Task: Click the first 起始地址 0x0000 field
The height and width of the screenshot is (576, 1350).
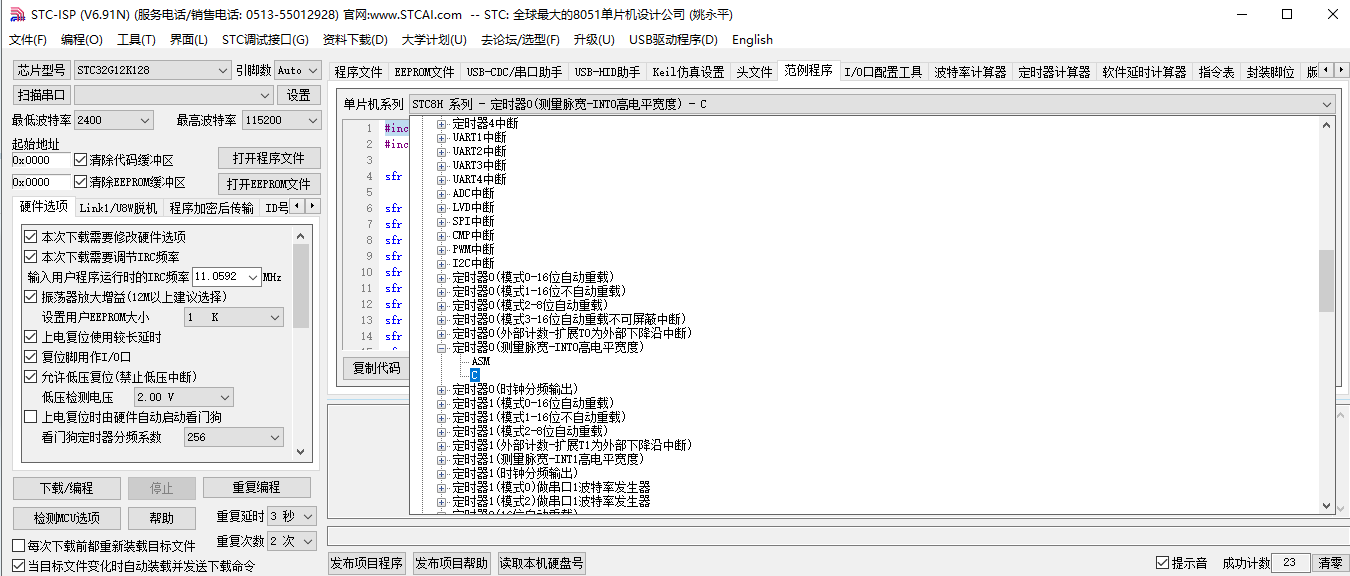Action: click(x=41, y=160)
